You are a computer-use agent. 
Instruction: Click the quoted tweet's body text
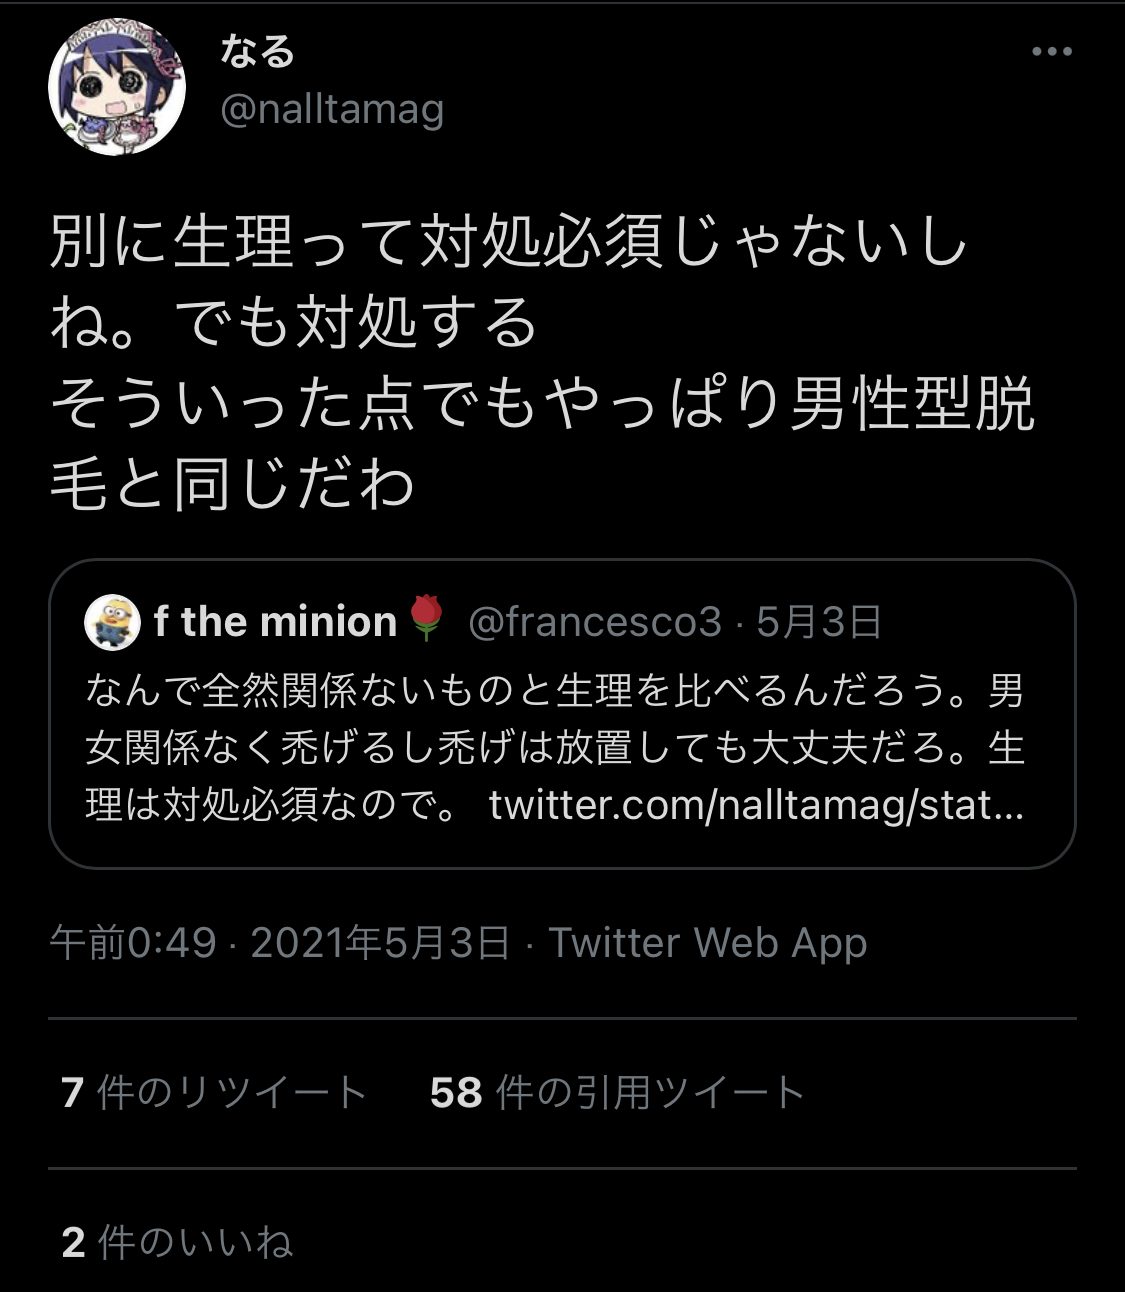coord(555,747)
